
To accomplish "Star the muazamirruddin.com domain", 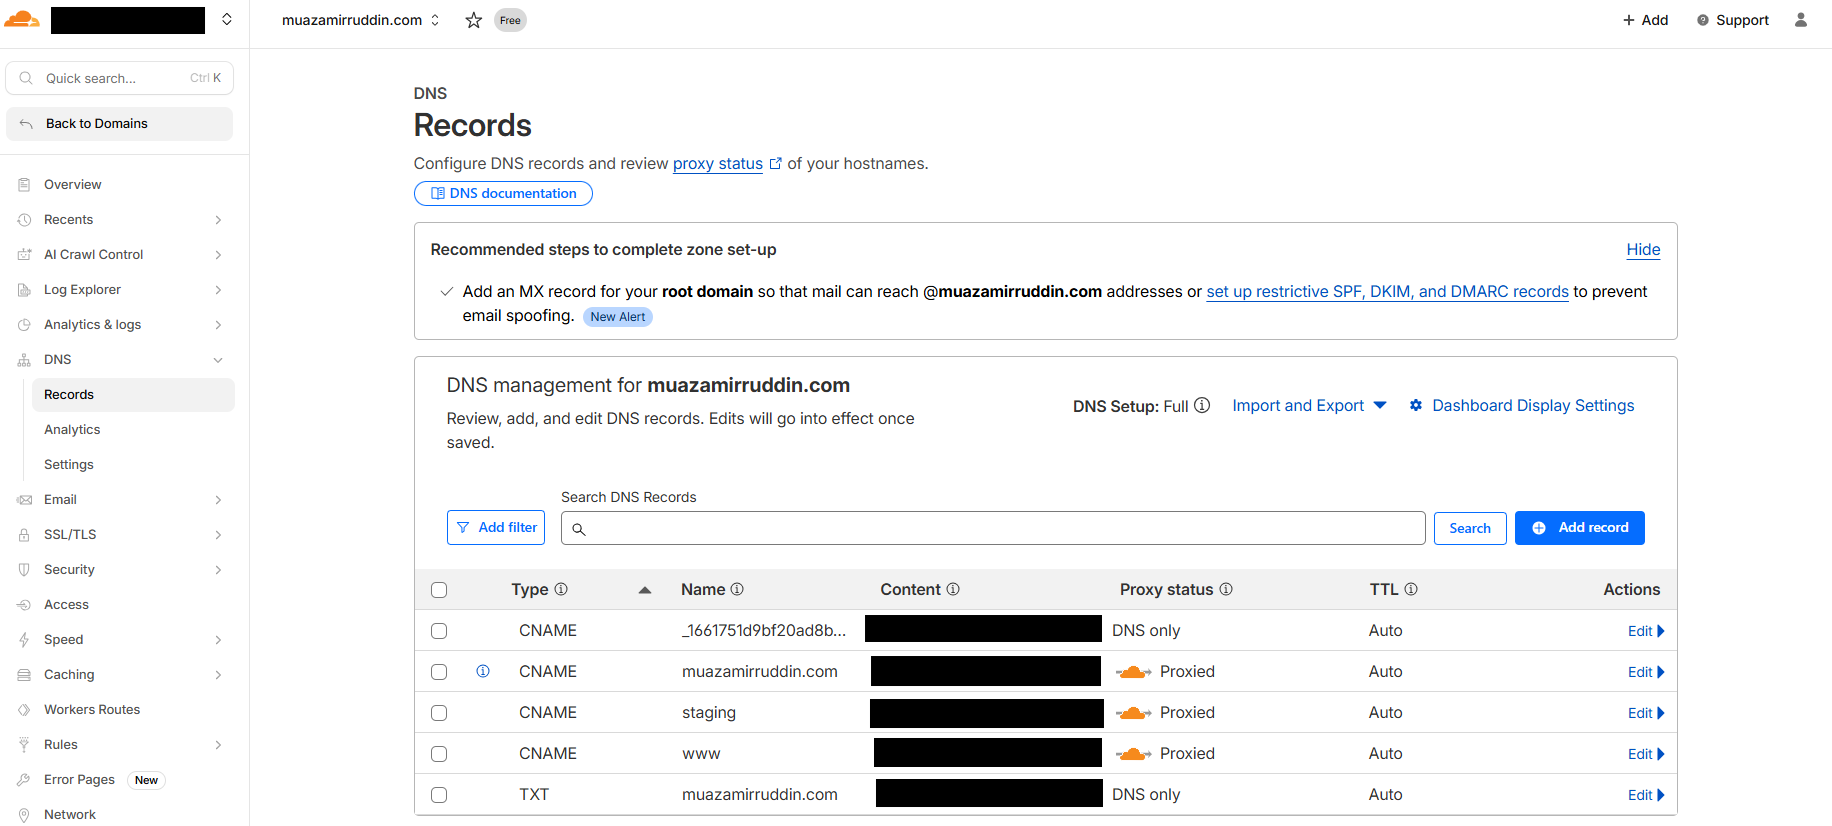I will pyautogui.click(x=474, y=20).
